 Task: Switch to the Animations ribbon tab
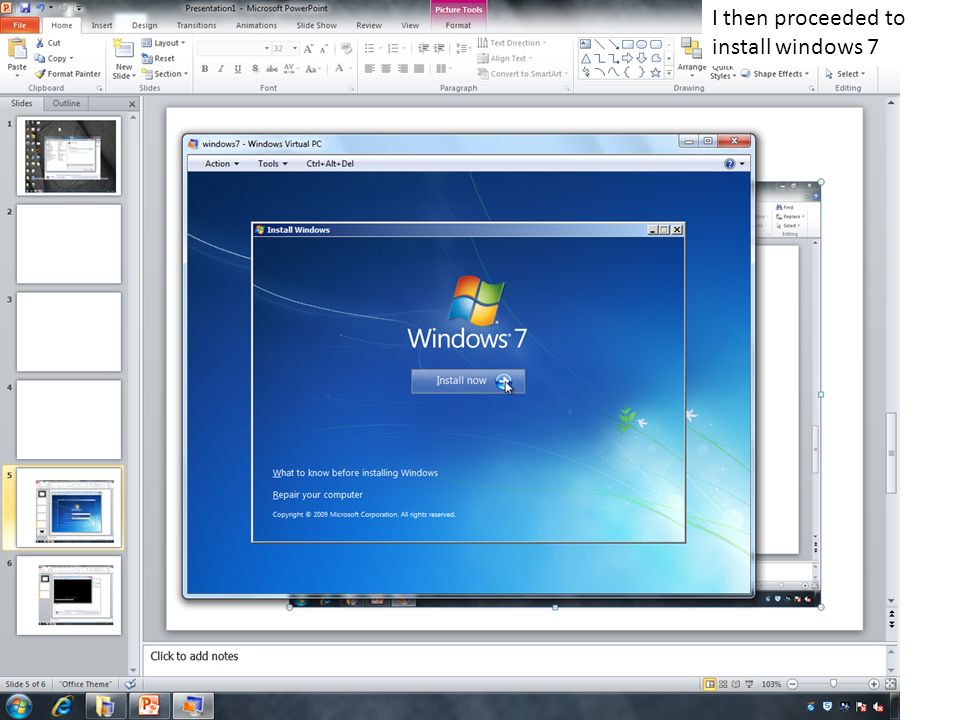[256, 25]
